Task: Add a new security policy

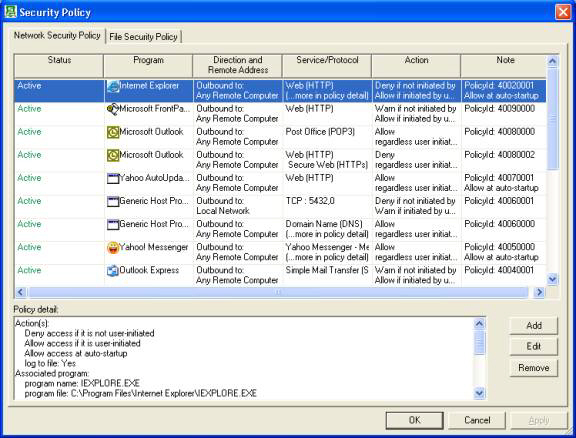Action: 533,326
